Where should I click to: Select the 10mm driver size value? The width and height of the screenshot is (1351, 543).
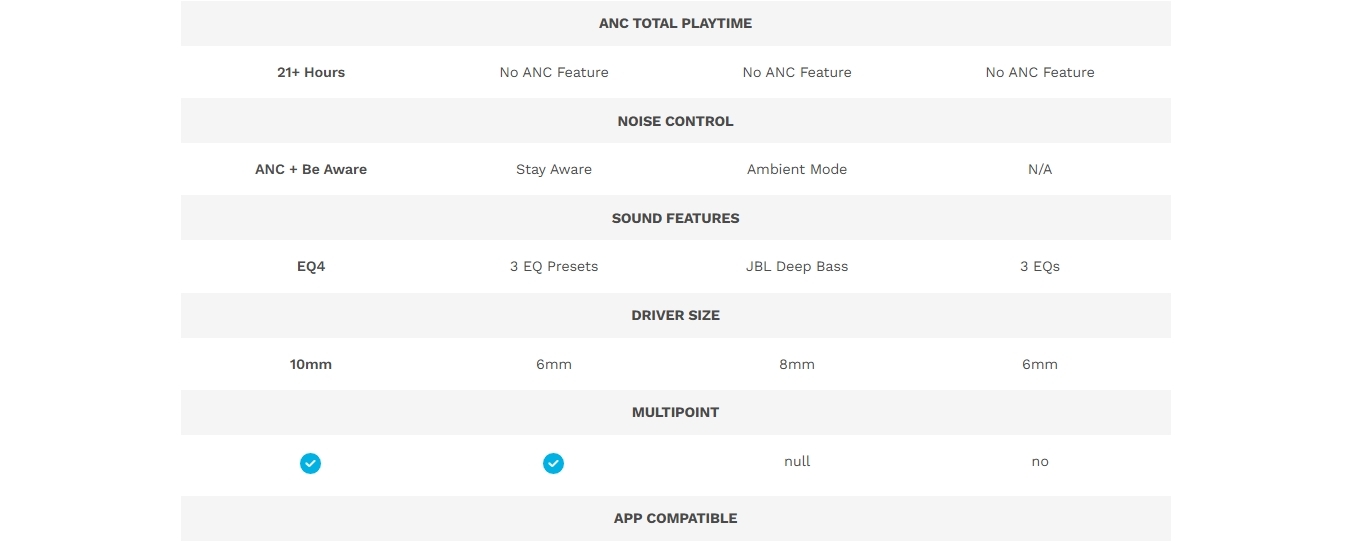(x=311, y=364)
